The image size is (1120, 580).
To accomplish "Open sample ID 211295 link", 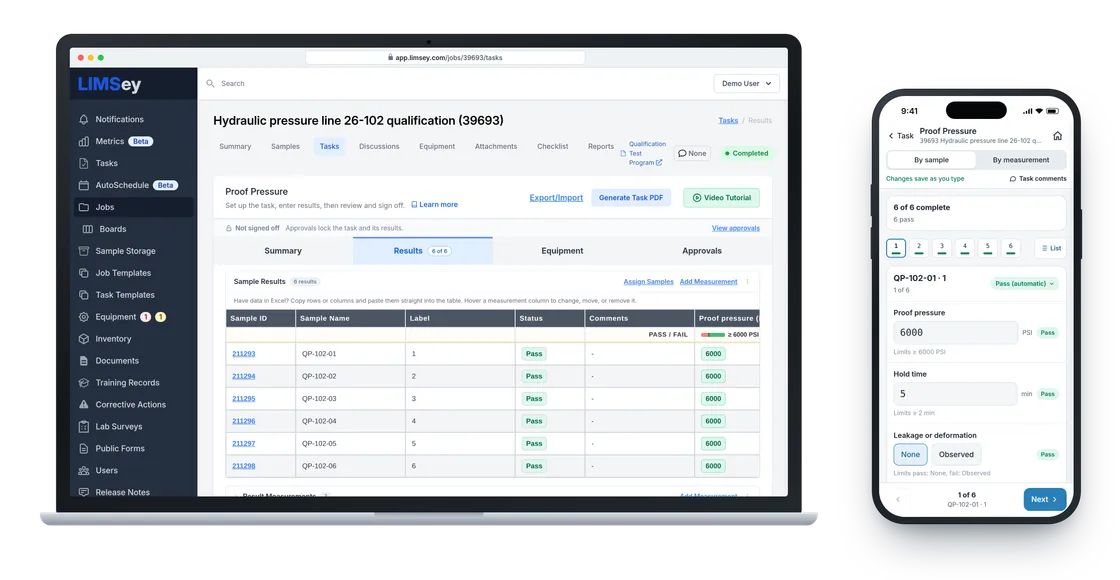I will click(x=244, y=399).
